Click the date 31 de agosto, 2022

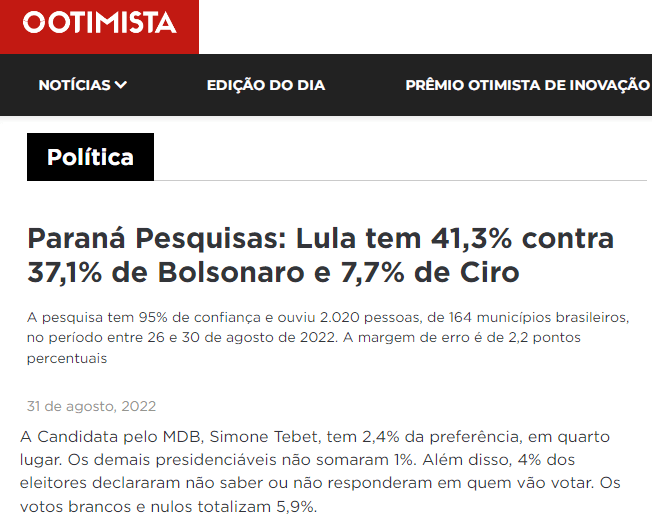coord(91,407)
